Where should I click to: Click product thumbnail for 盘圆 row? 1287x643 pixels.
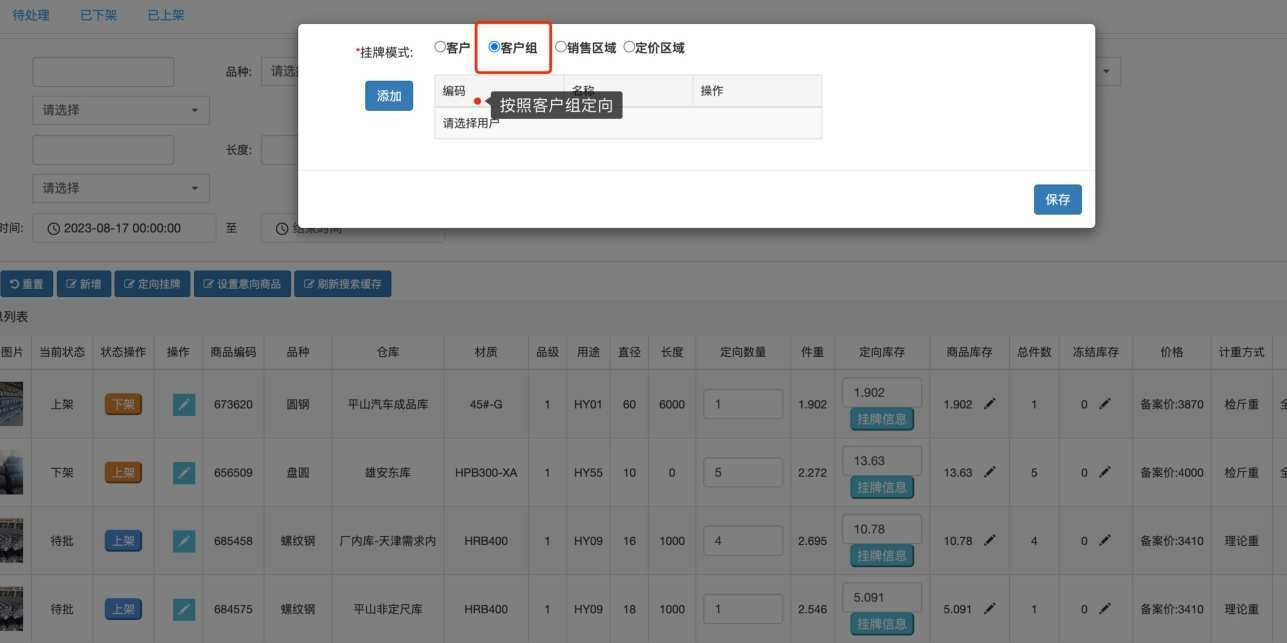click(11, 472)
